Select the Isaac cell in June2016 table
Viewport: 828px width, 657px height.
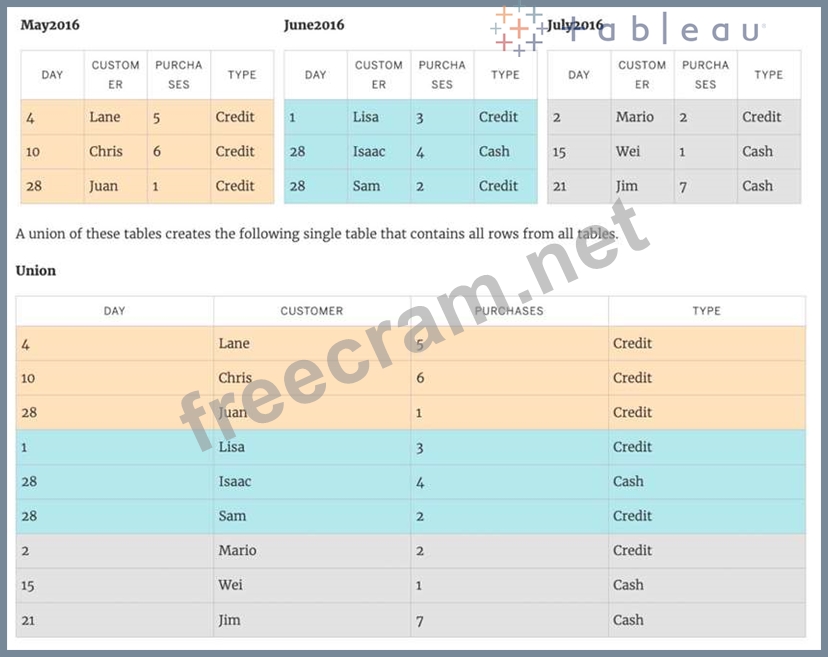pyautogui.click(x=369, y=152)
